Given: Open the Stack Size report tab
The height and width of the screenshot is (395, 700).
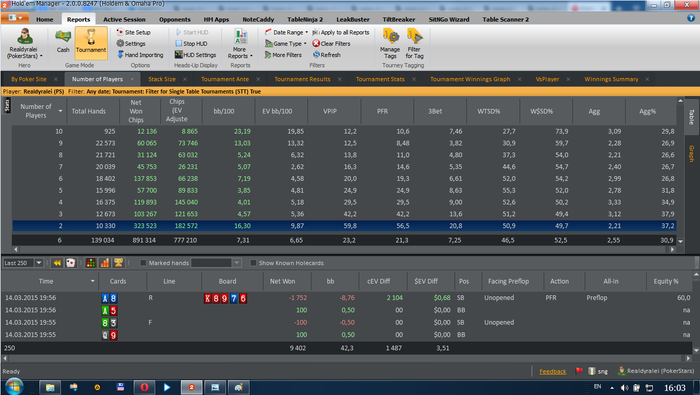Looking at the screenshot, I should pos(162,79).
